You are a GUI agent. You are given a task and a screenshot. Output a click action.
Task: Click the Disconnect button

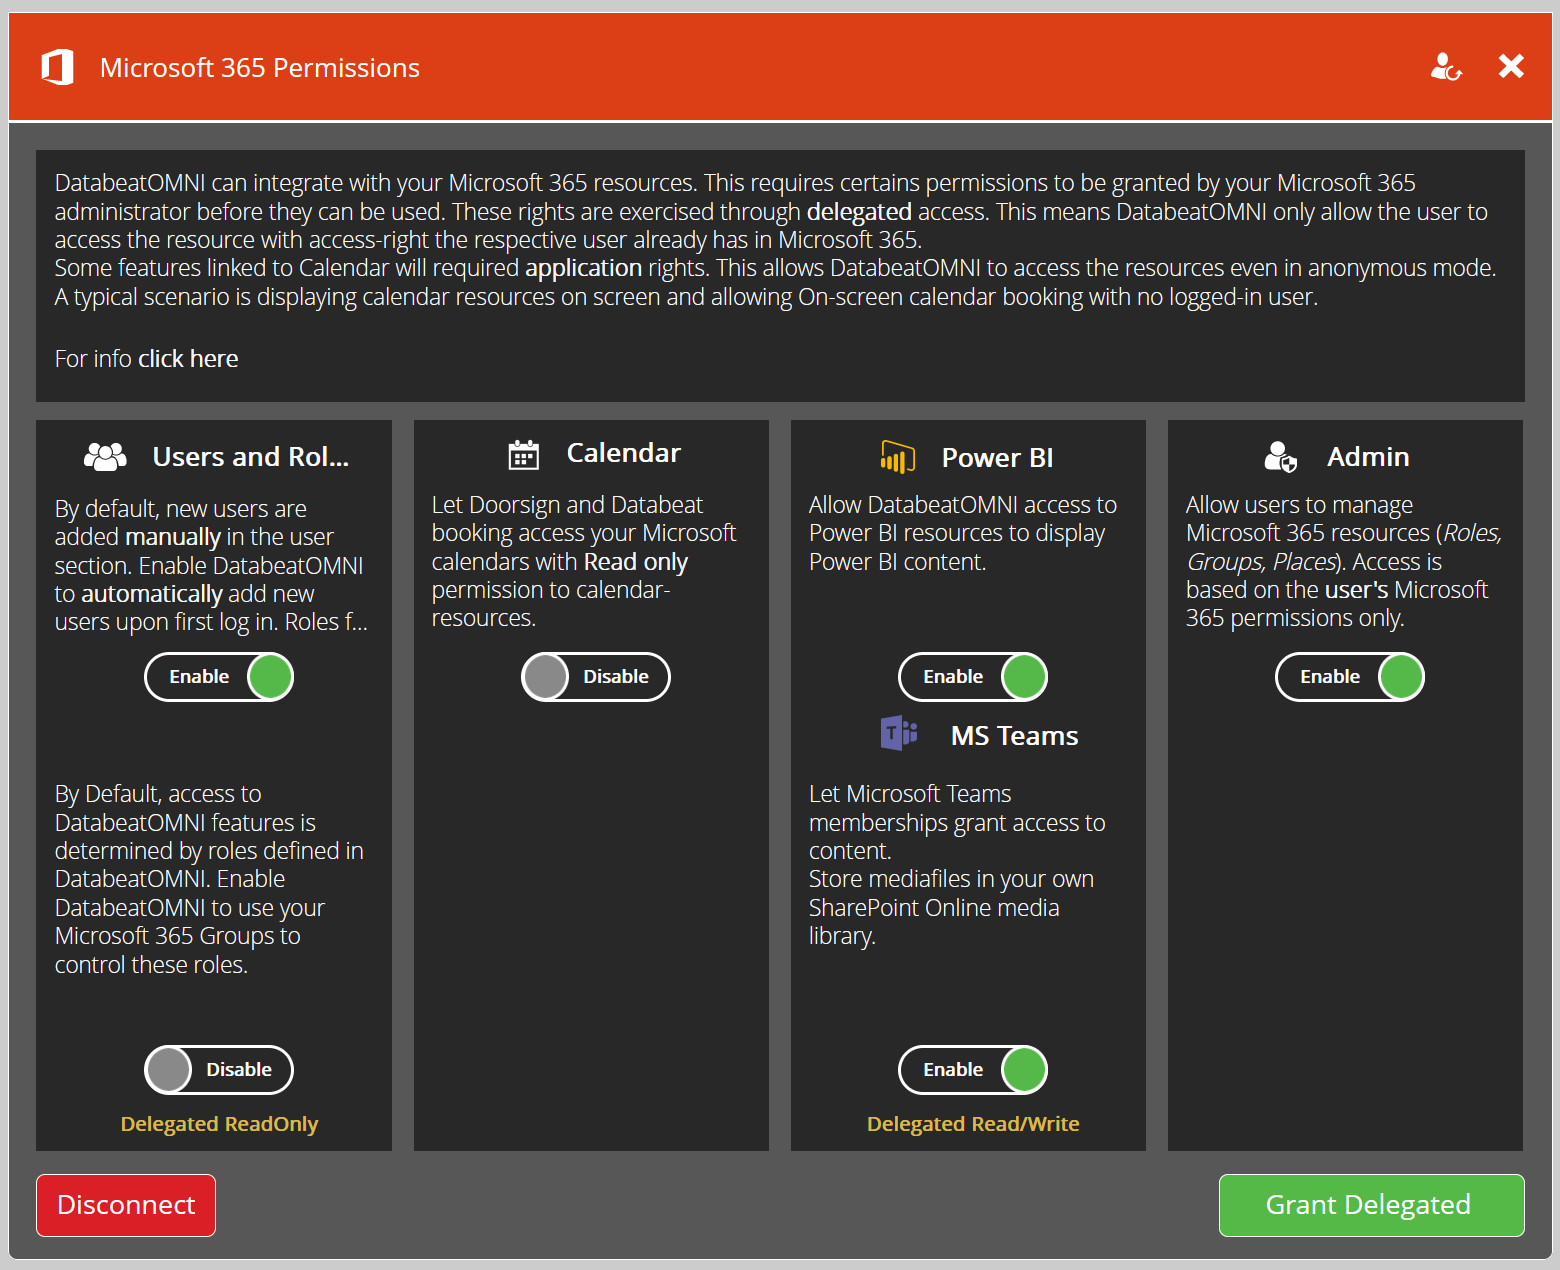click(x=126, y=1205)
